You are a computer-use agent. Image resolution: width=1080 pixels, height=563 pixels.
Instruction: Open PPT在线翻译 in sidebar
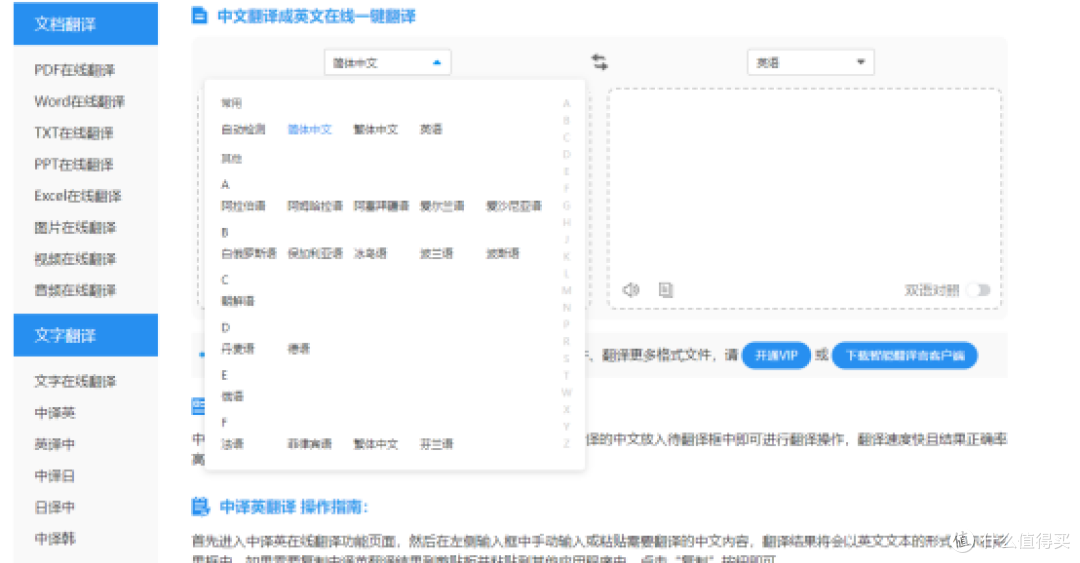[x=74, y=165]
